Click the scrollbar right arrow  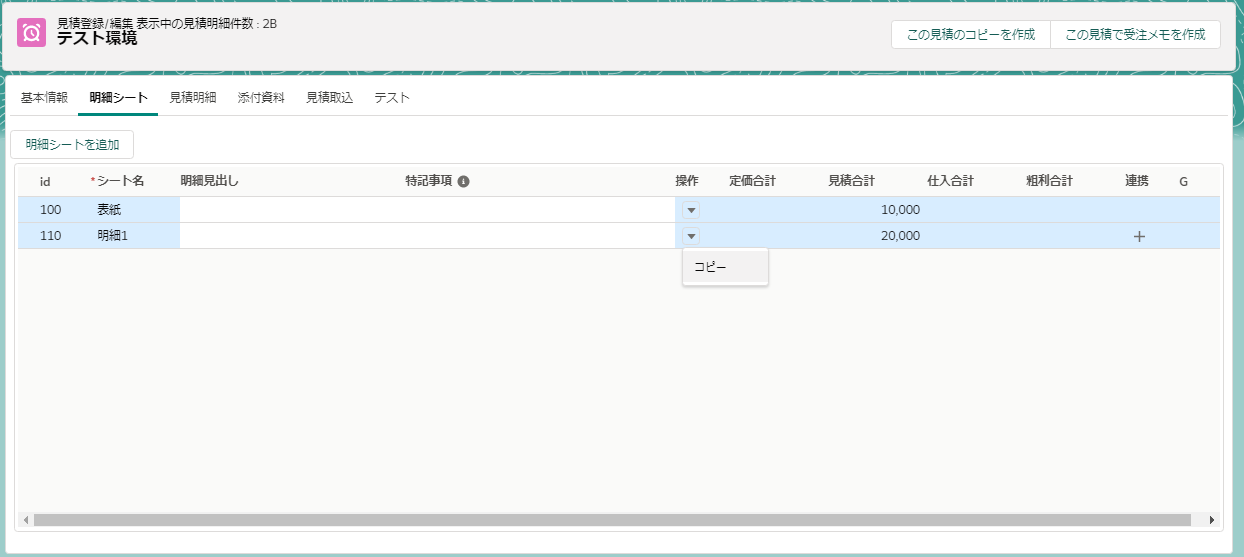pyautogui.click(x=1212, y=520)
